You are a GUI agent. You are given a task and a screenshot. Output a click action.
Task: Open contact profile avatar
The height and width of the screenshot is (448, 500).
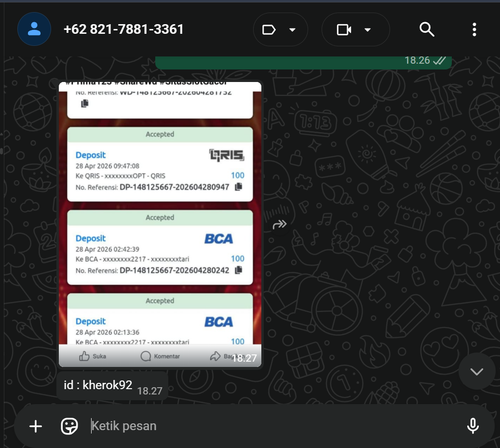[x=34, y=29]
